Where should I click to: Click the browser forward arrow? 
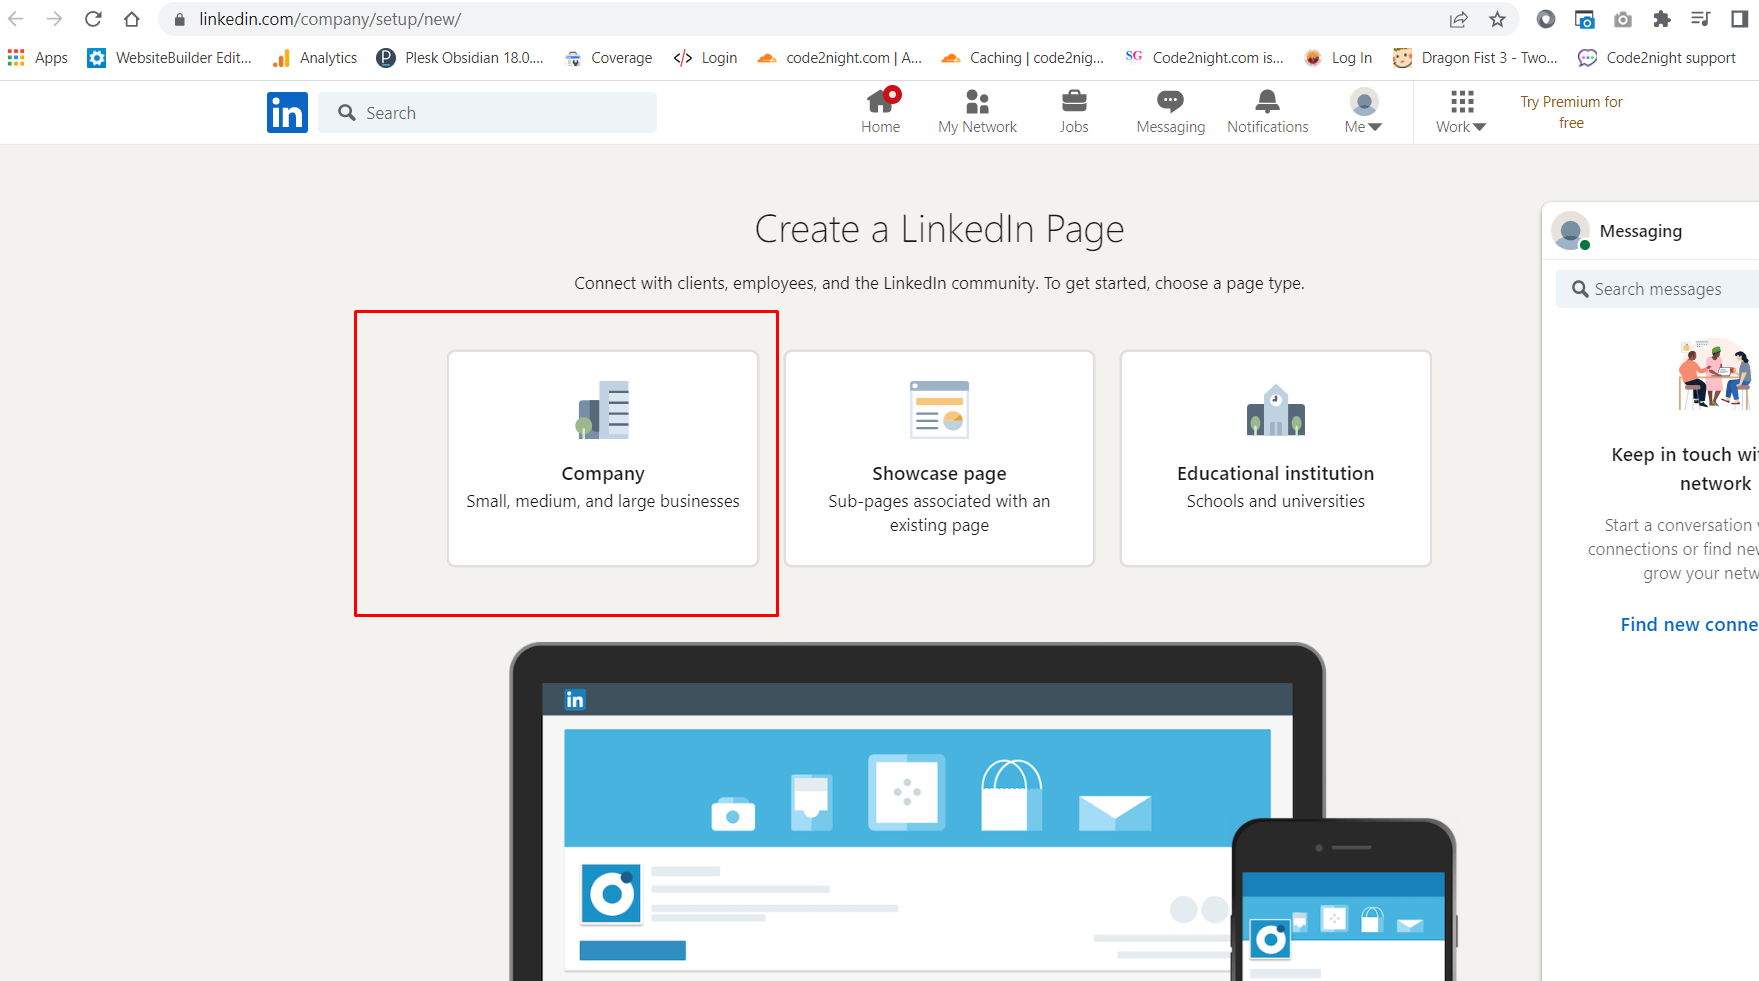(x=54, y=19)
